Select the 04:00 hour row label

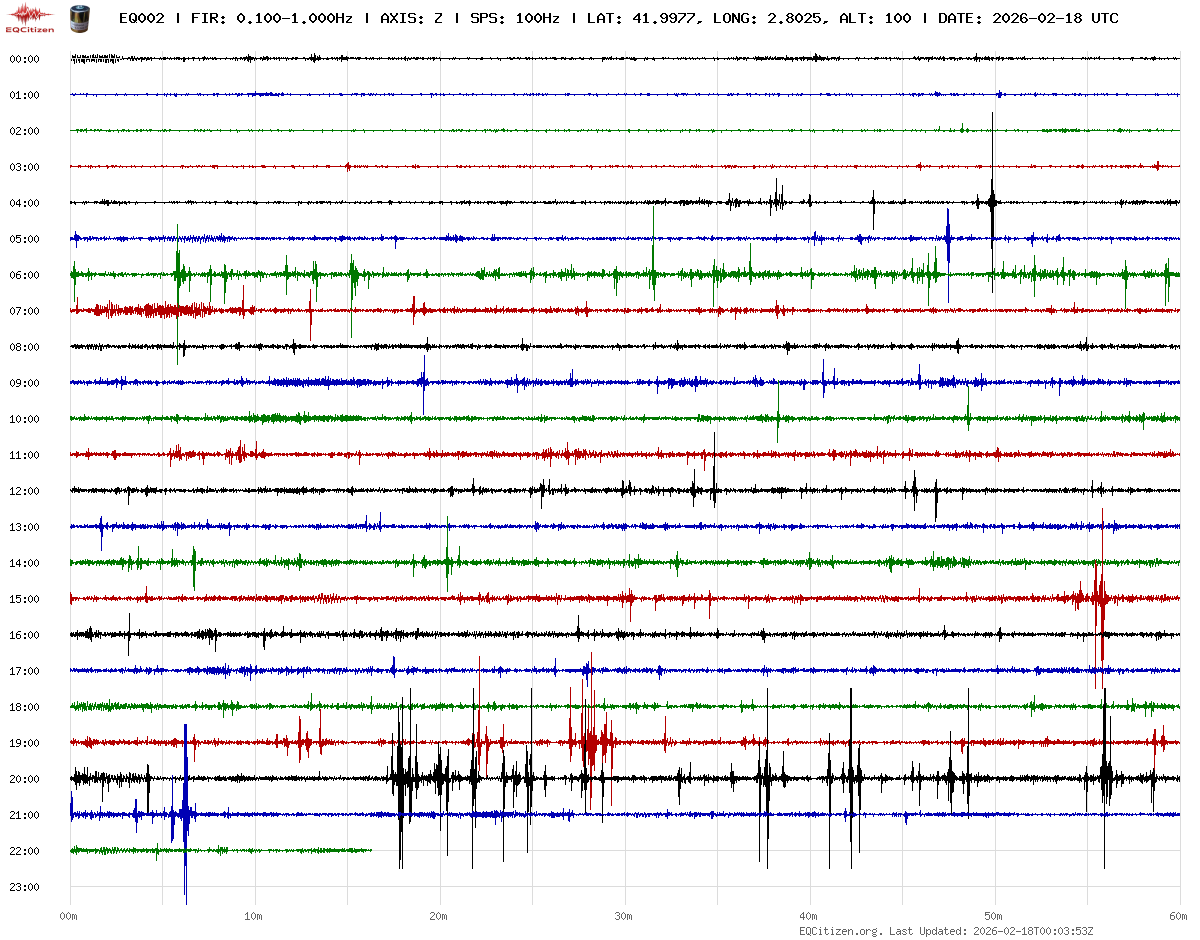pos(24,203)
